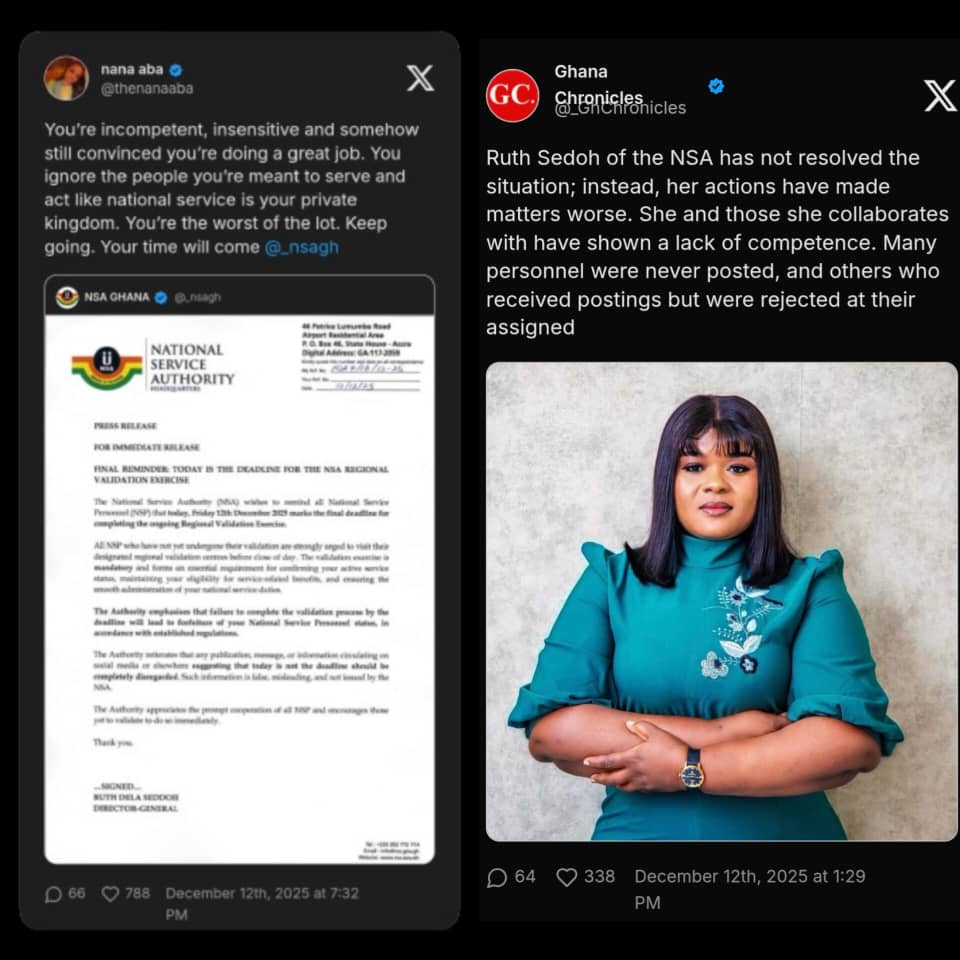960x960 pixels.
Task: Click the X logo on nana aba's post
Action: click(x=421, y=78)
